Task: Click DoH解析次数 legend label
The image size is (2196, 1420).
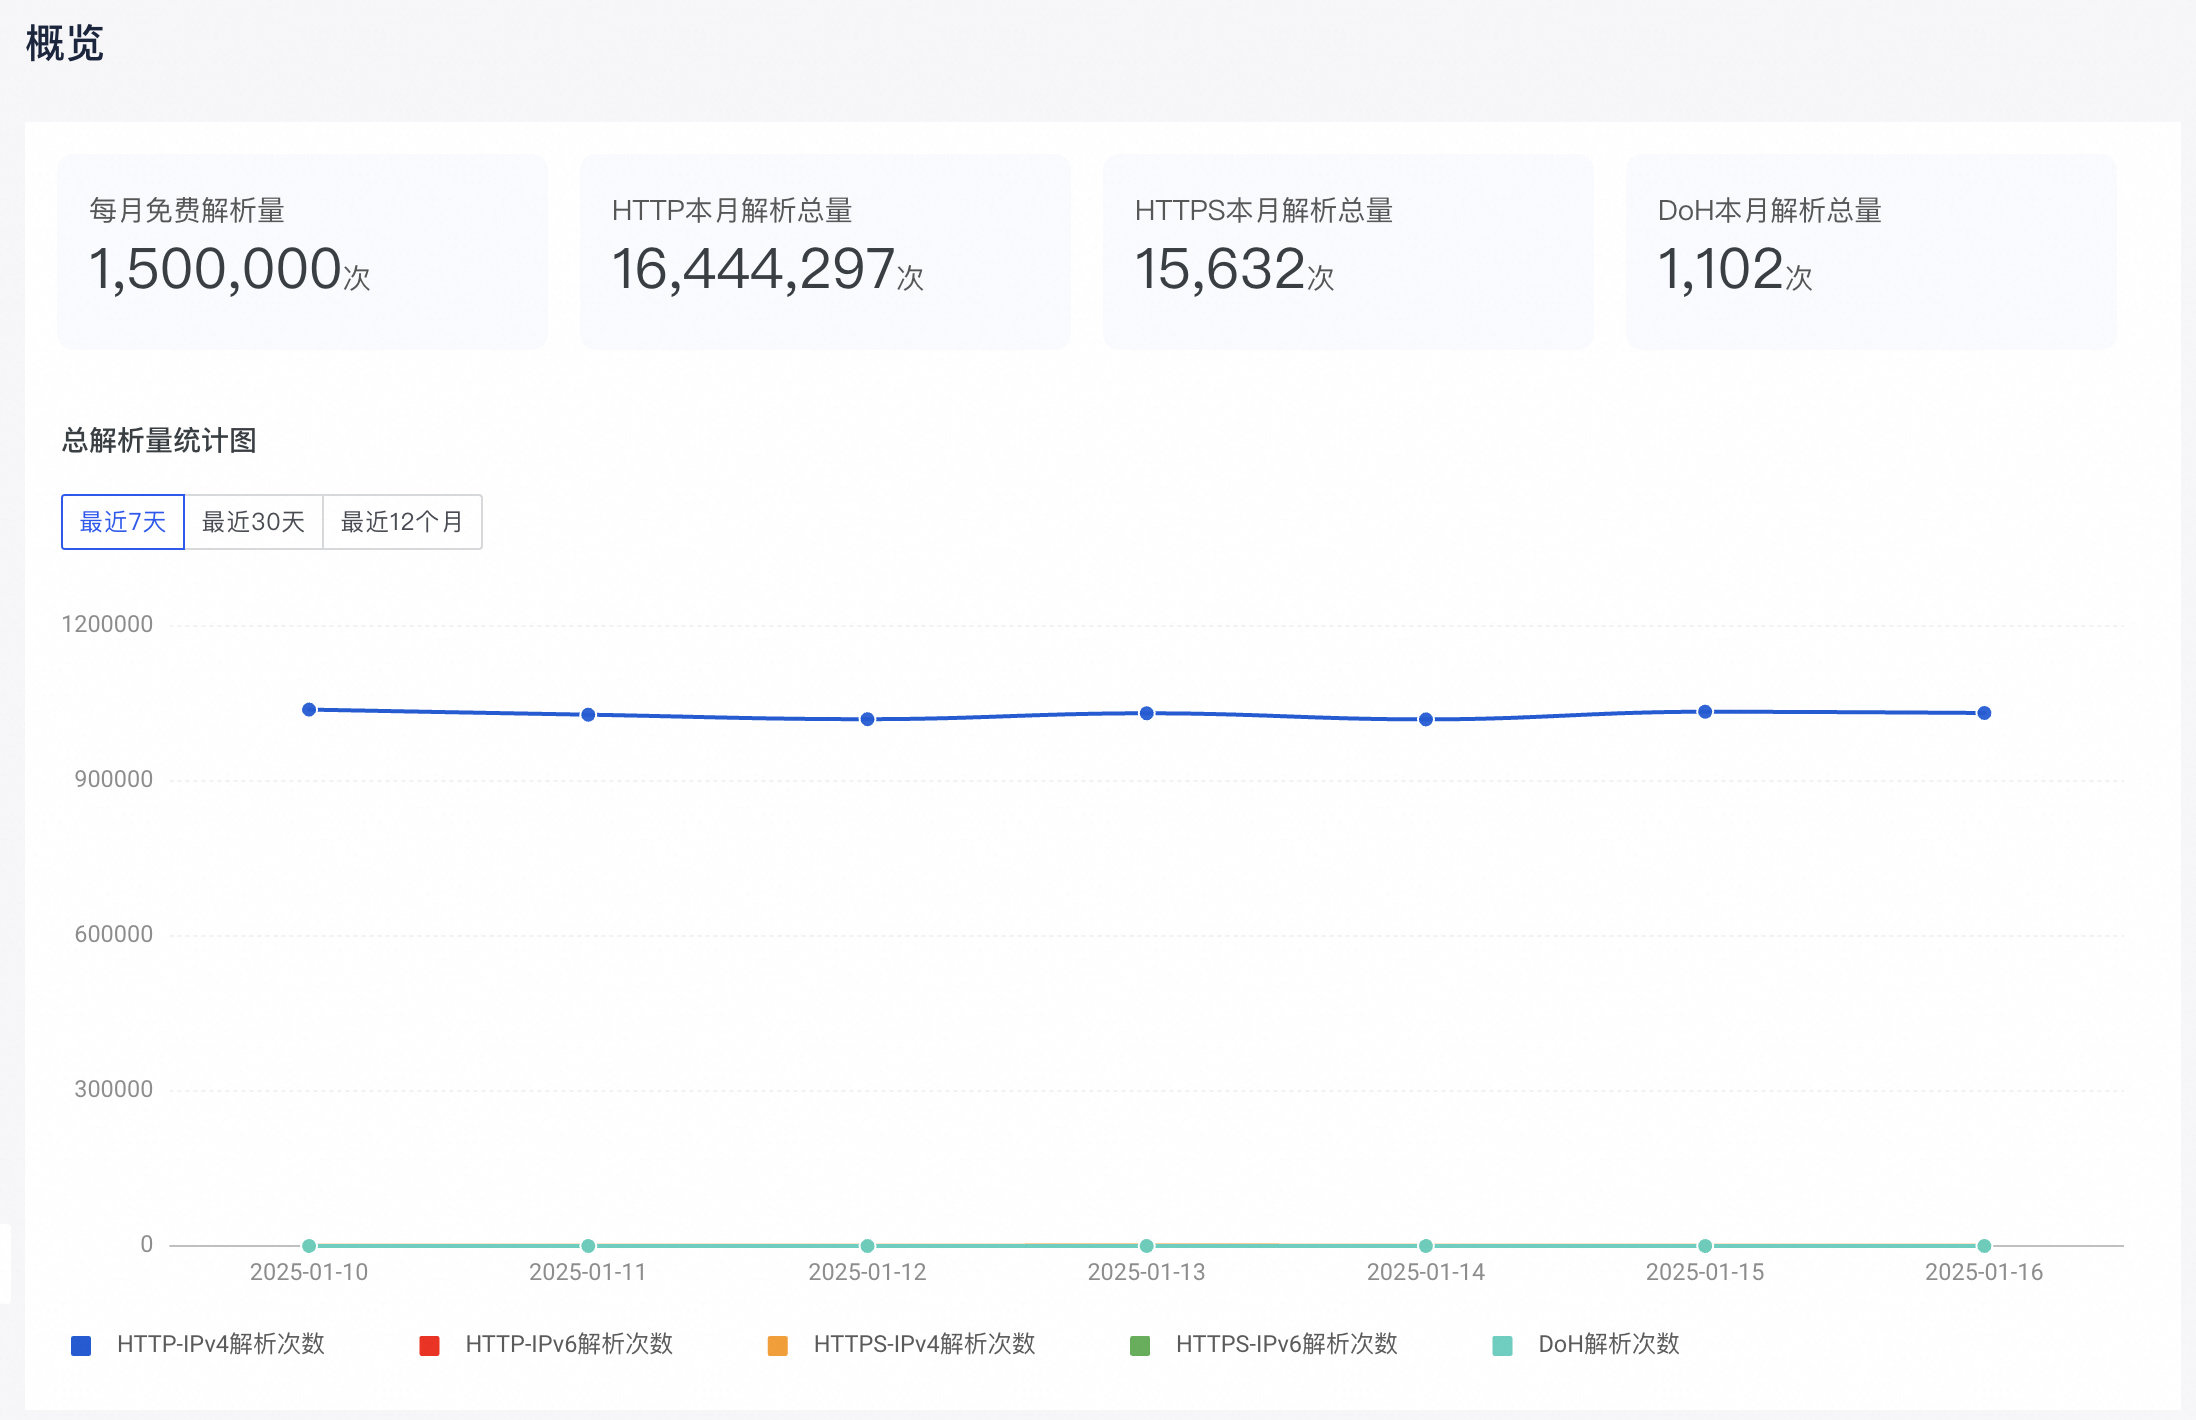Action: coord(1608,1344)
